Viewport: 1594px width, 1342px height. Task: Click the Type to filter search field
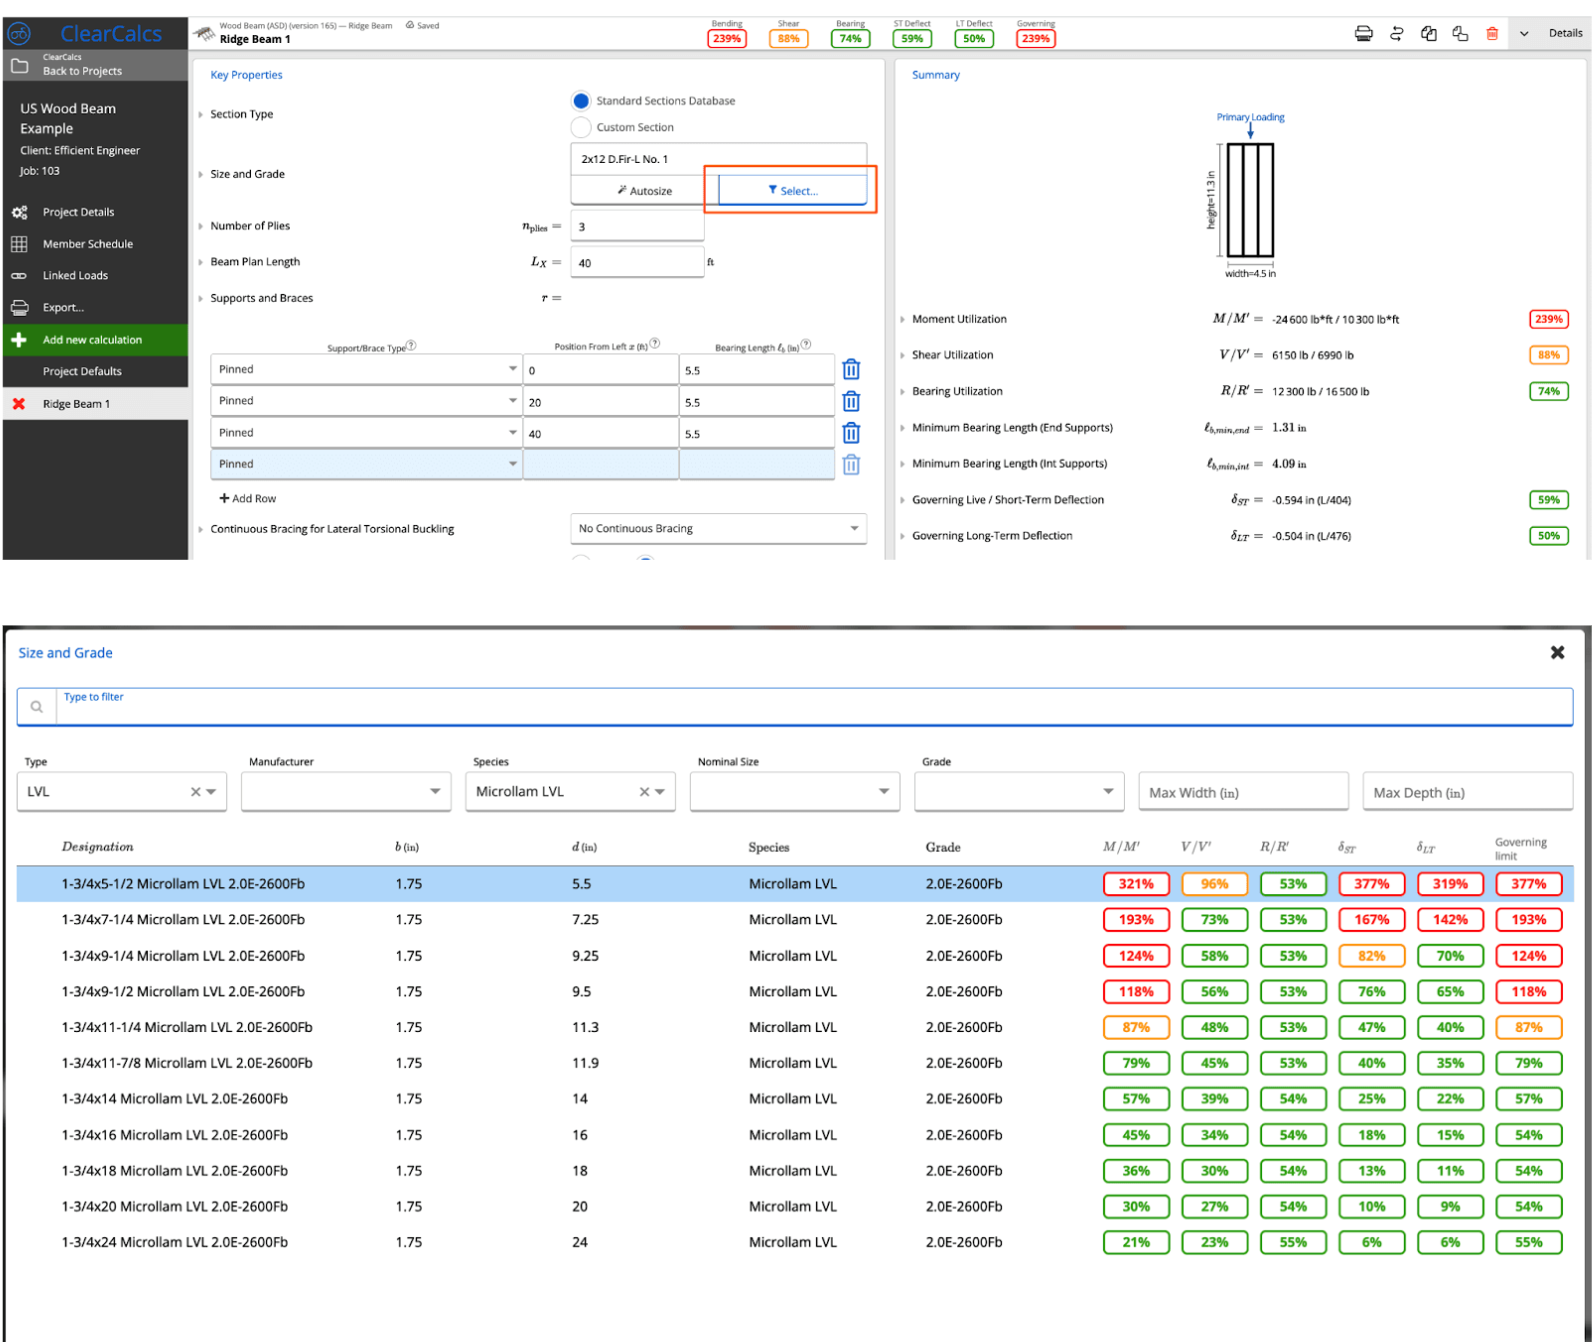[x=814, y=707]
